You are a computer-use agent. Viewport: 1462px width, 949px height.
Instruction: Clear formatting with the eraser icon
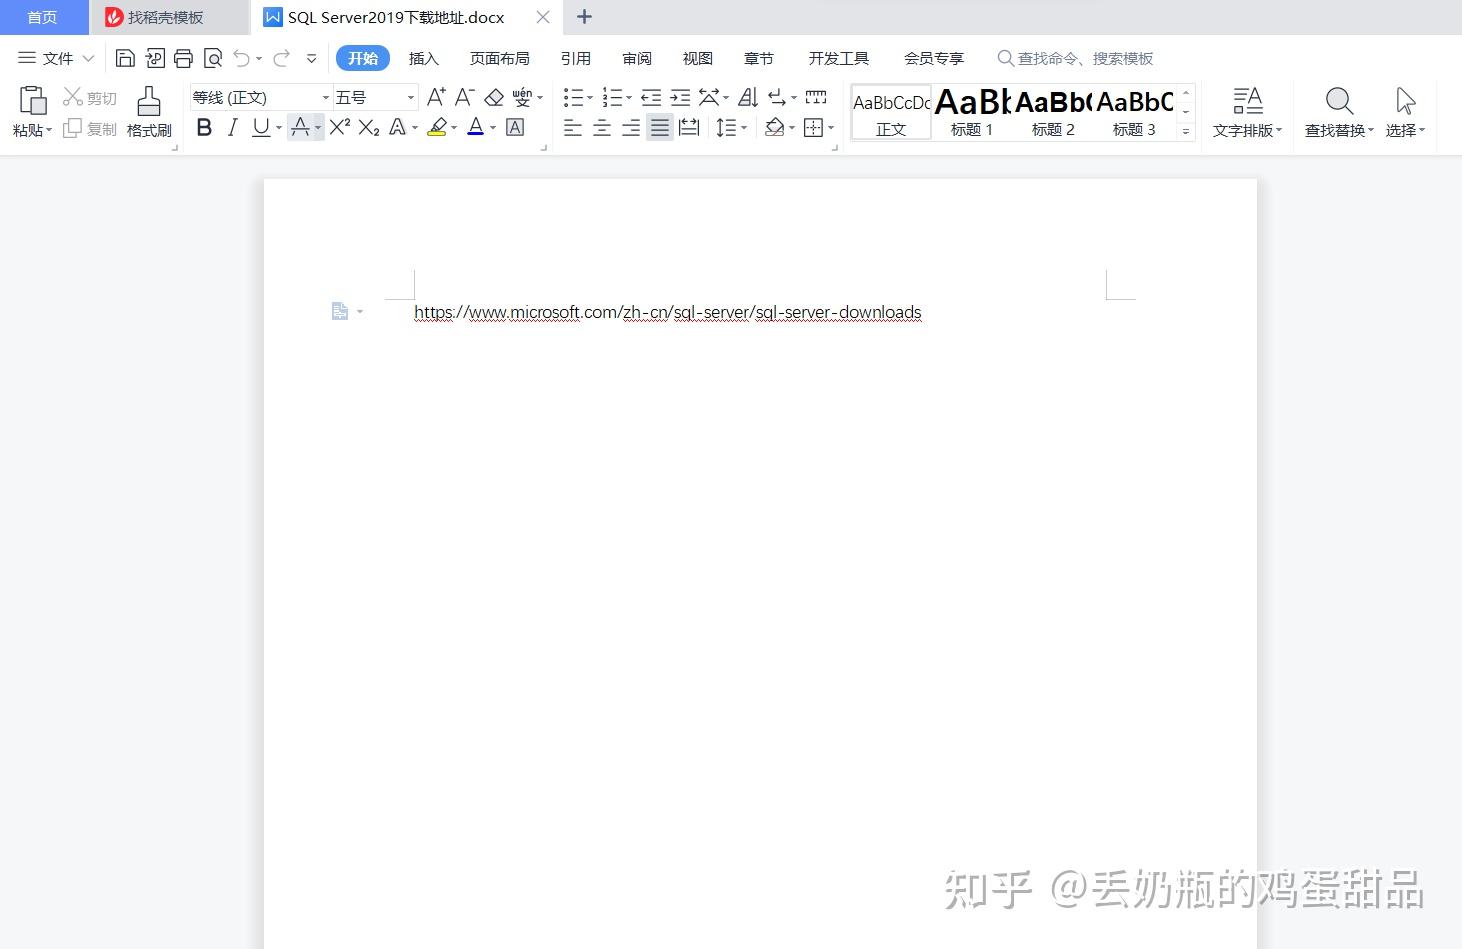[494, 97]
